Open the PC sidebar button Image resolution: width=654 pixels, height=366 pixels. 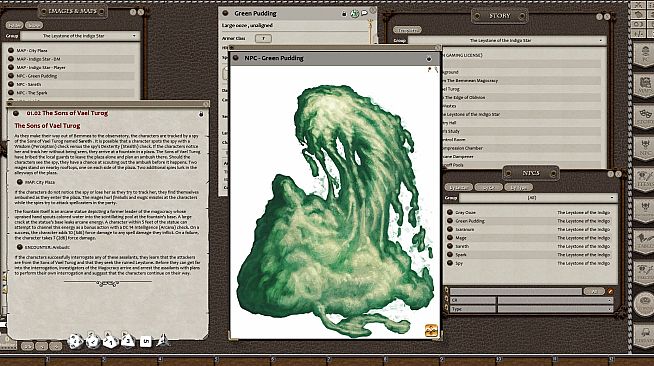click(x=644, y=55)
